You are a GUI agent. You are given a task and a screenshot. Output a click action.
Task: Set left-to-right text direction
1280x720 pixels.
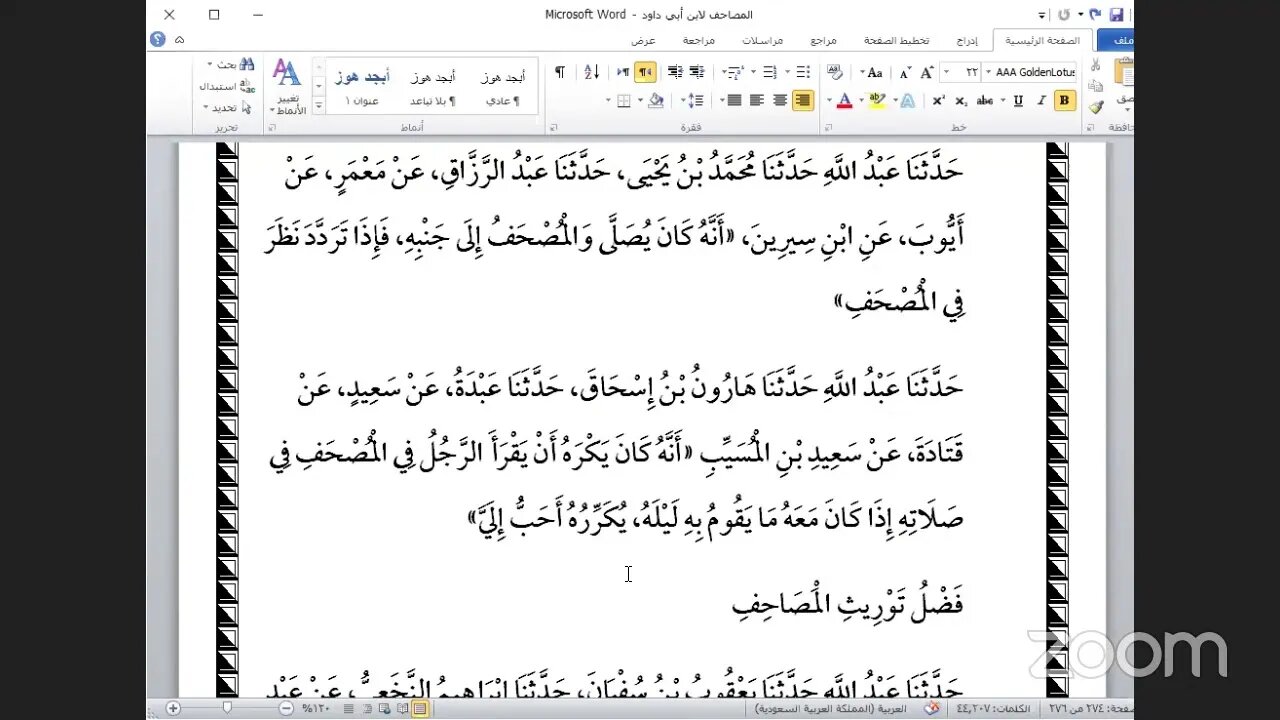tap(623, 72)
